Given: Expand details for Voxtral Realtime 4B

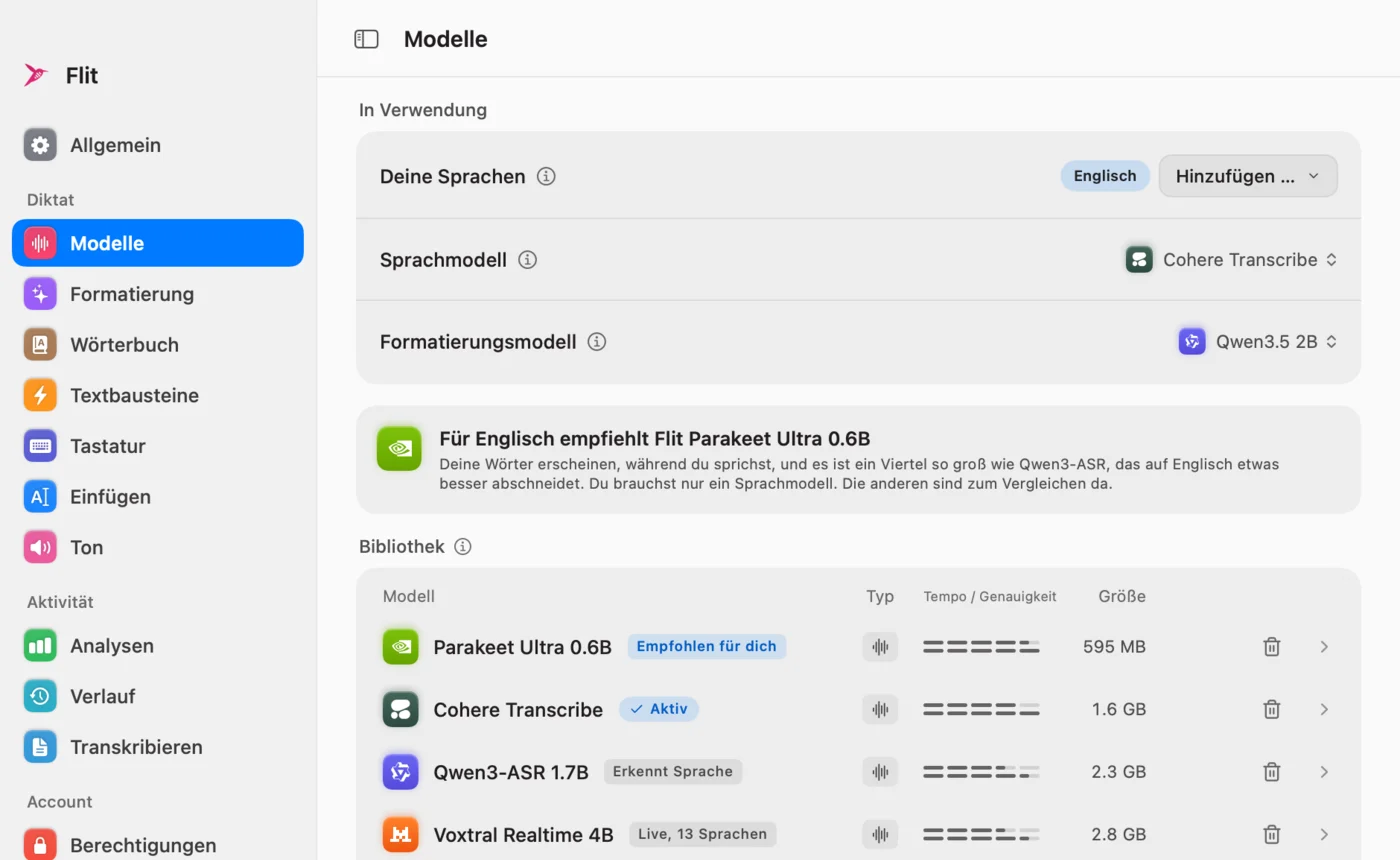Looking at the screenshot, I should point(1324,834).
